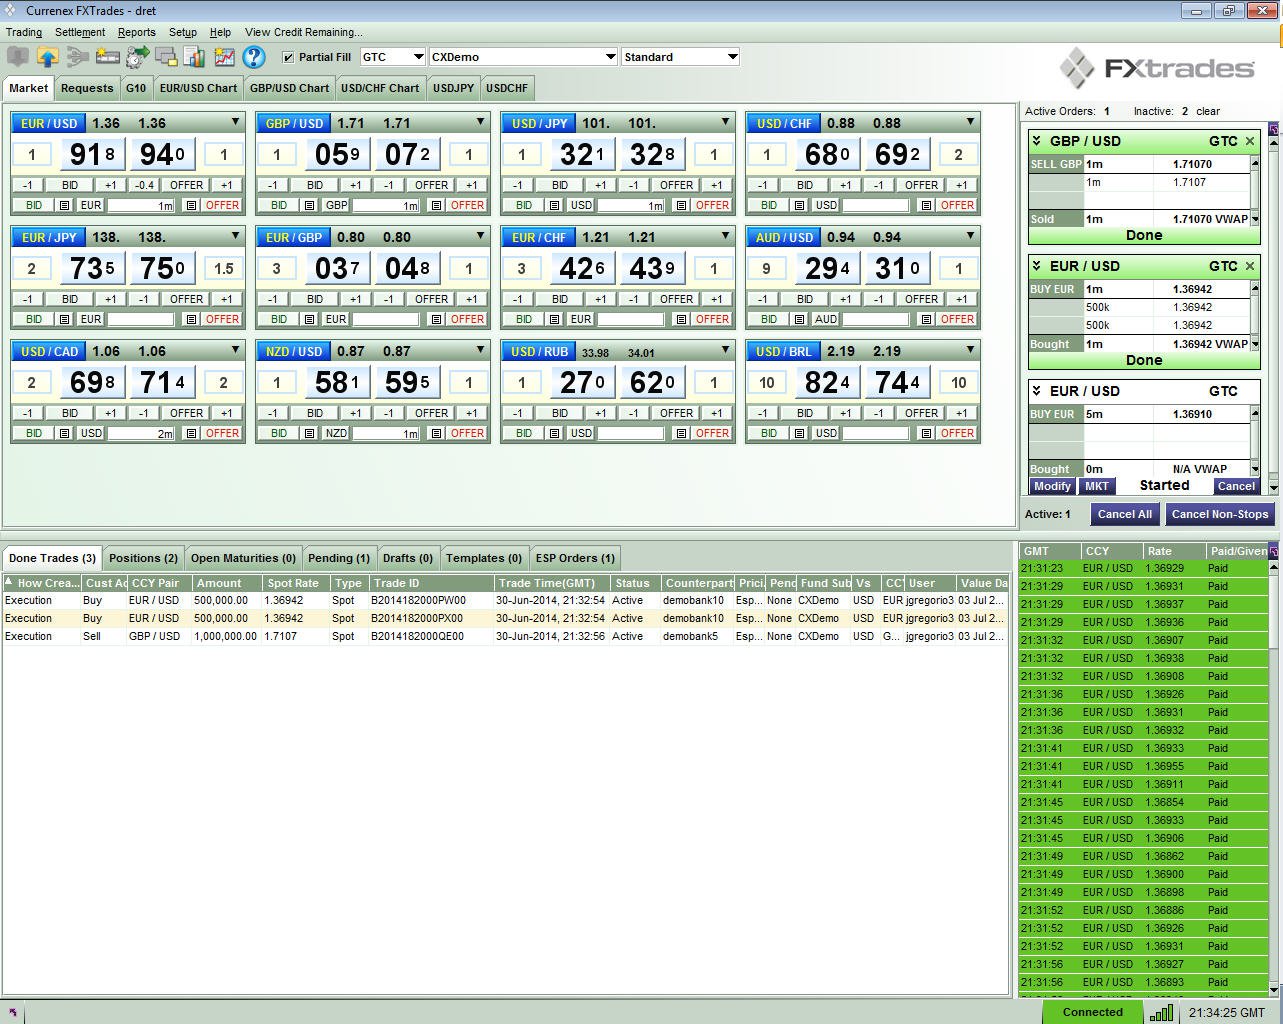Screen dimensions: 1283x1024
Task: Switch to the EUR/USD Chart tab
Action: pyautogui.click(x=198, y=88)
